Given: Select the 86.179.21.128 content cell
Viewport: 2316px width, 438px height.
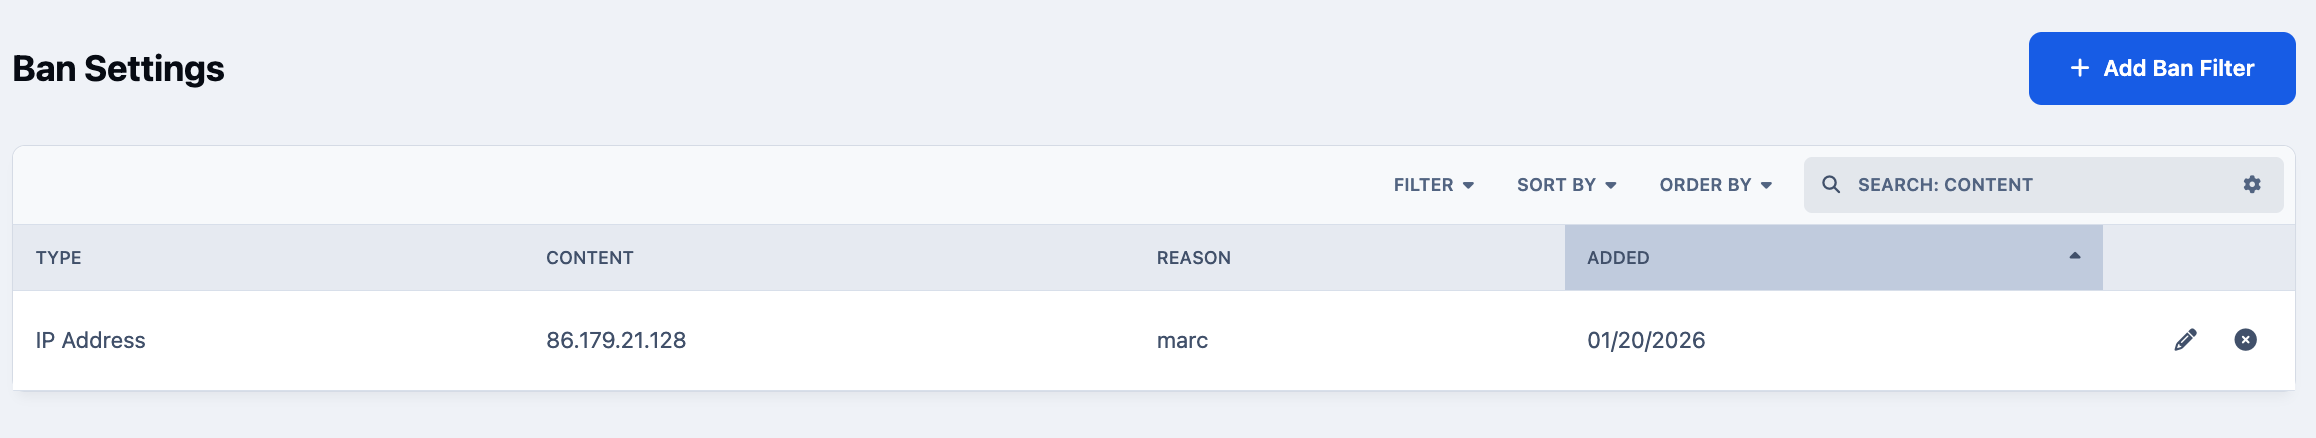Looking at the screenshot, I should [616, 340].
